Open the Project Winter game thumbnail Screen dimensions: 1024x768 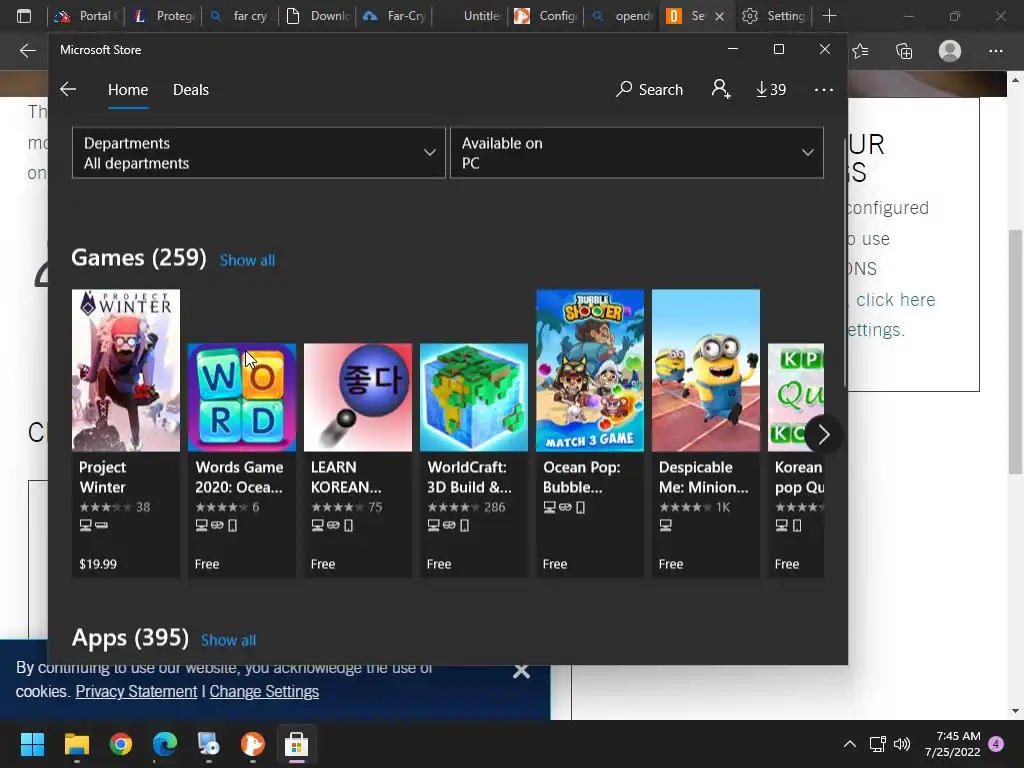(x=126, y=370)
